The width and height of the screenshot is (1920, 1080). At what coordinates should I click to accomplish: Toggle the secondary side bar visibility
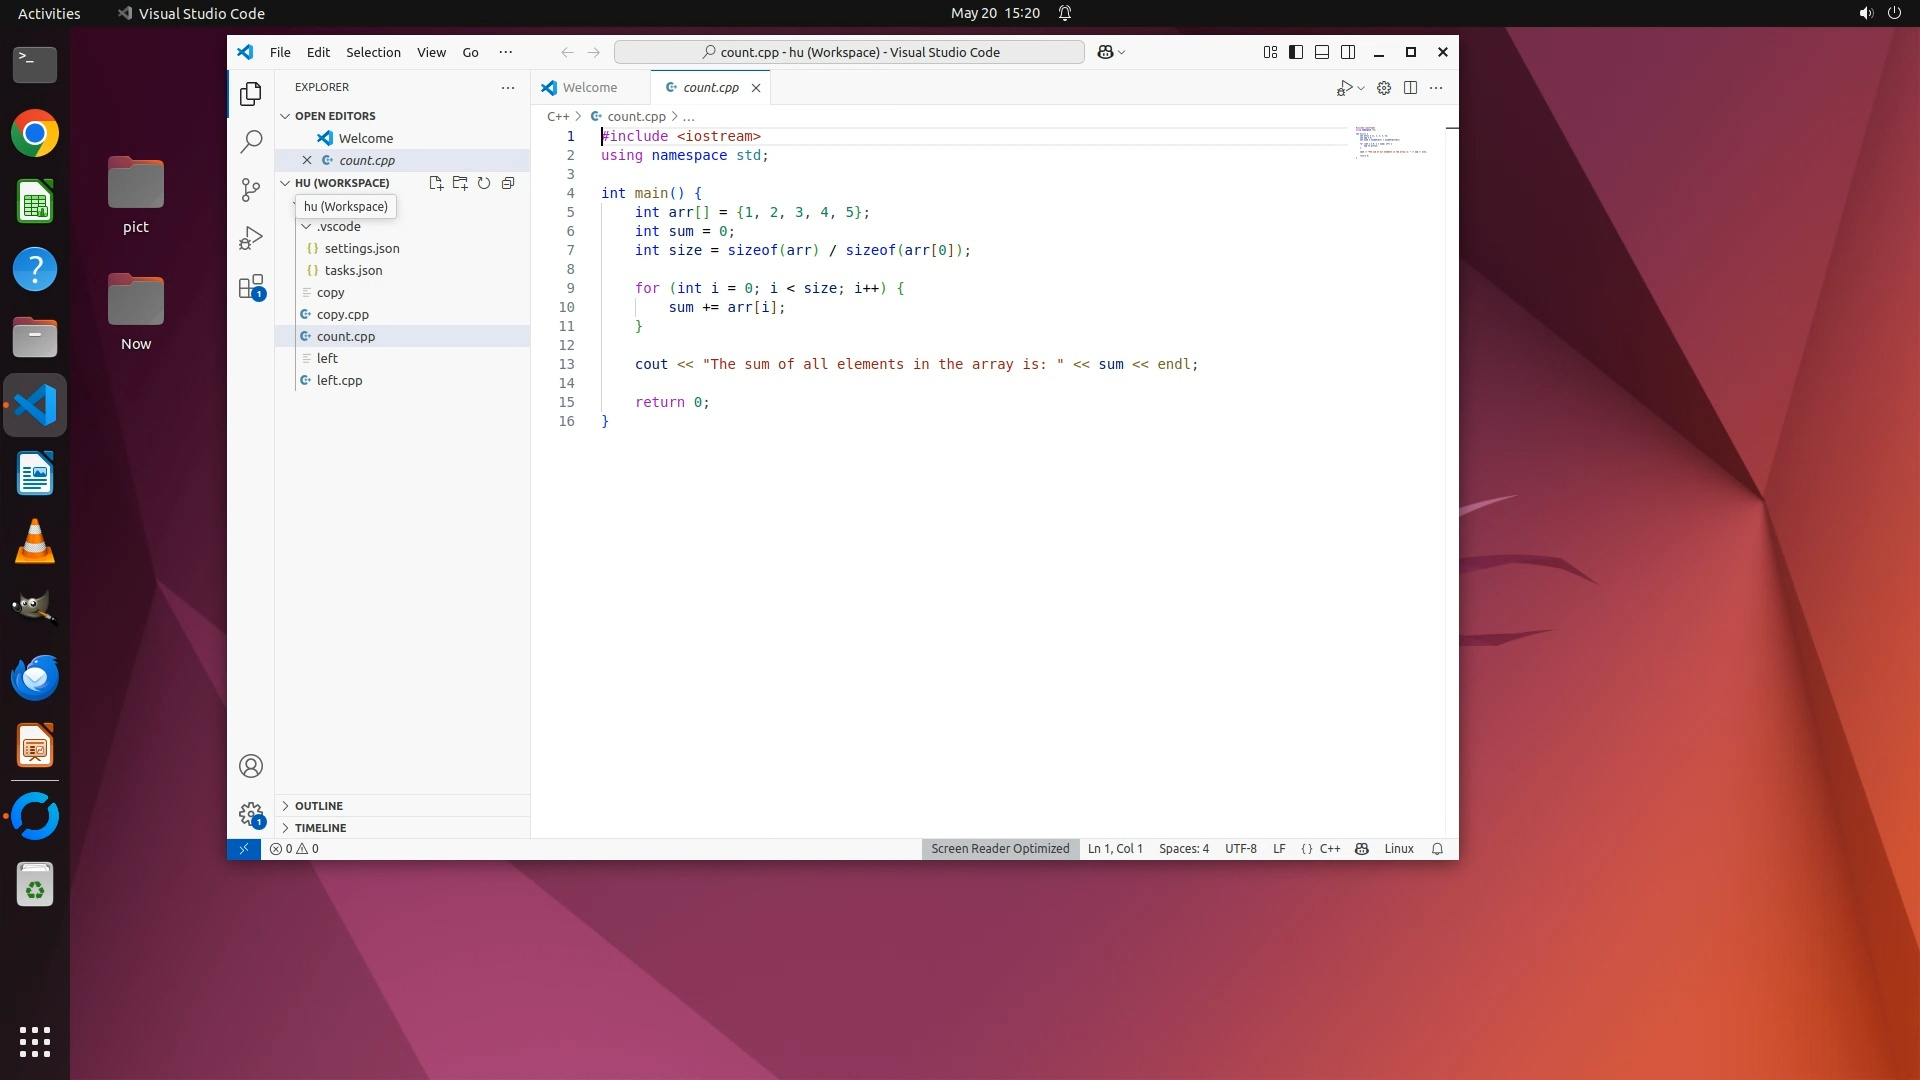[x=1348, y=52]
